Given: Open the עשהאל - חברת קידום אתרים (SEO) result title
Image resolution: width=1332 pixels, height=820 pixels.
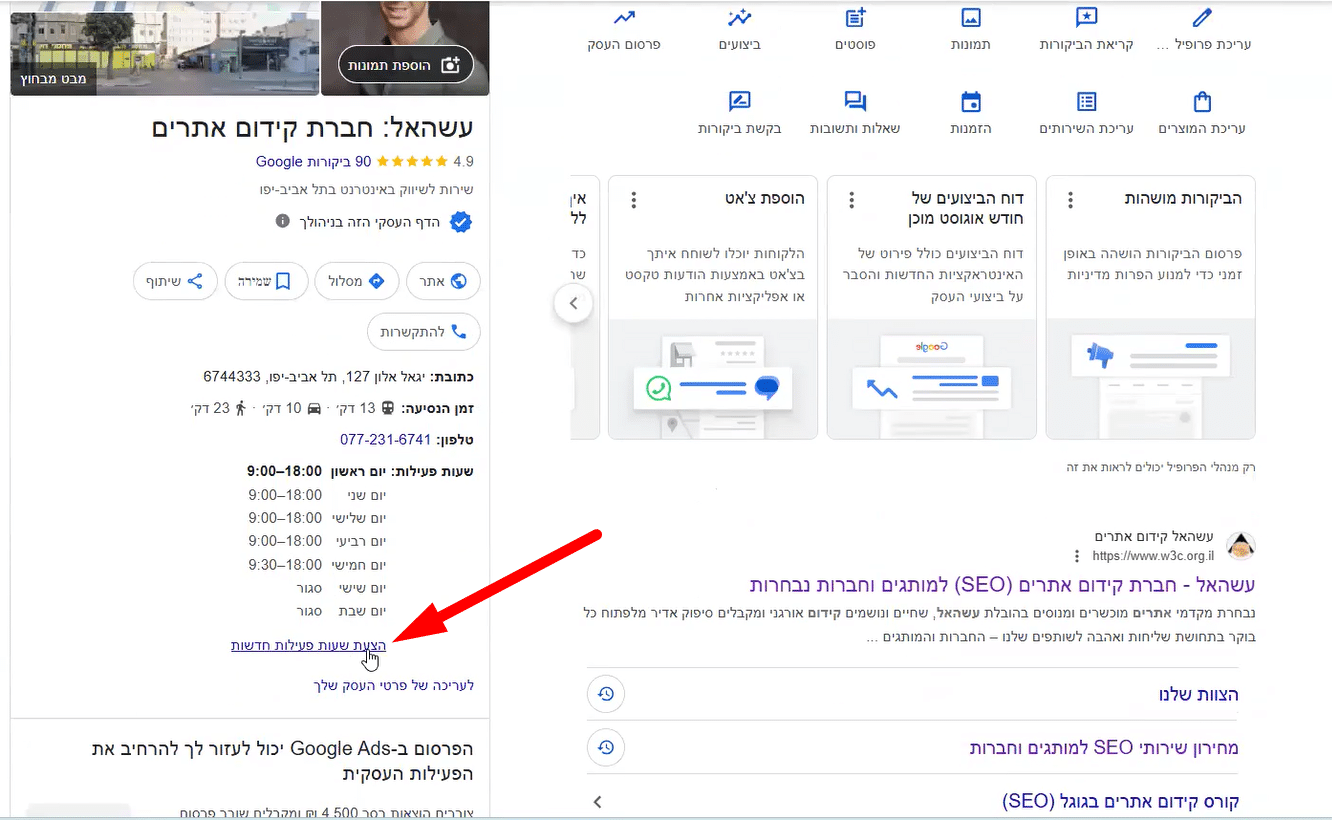Looking at the screenshot, I should (x=1002, y=585).
